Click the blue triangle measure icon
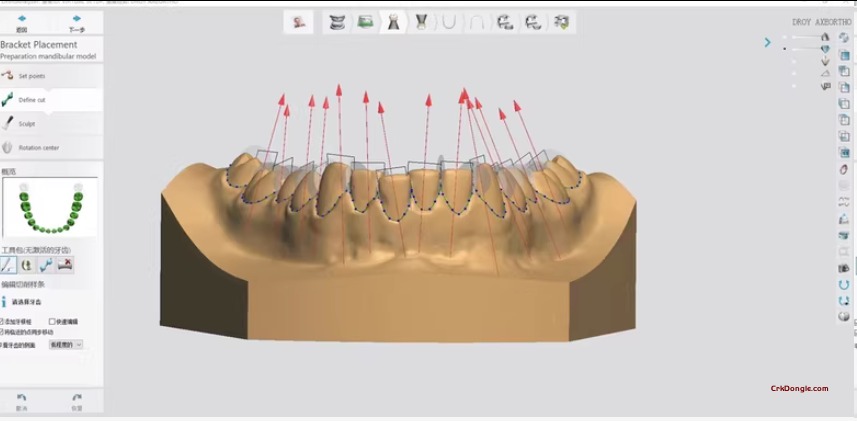The height and width of the screenshot is (421, 857). pos(843,219)
